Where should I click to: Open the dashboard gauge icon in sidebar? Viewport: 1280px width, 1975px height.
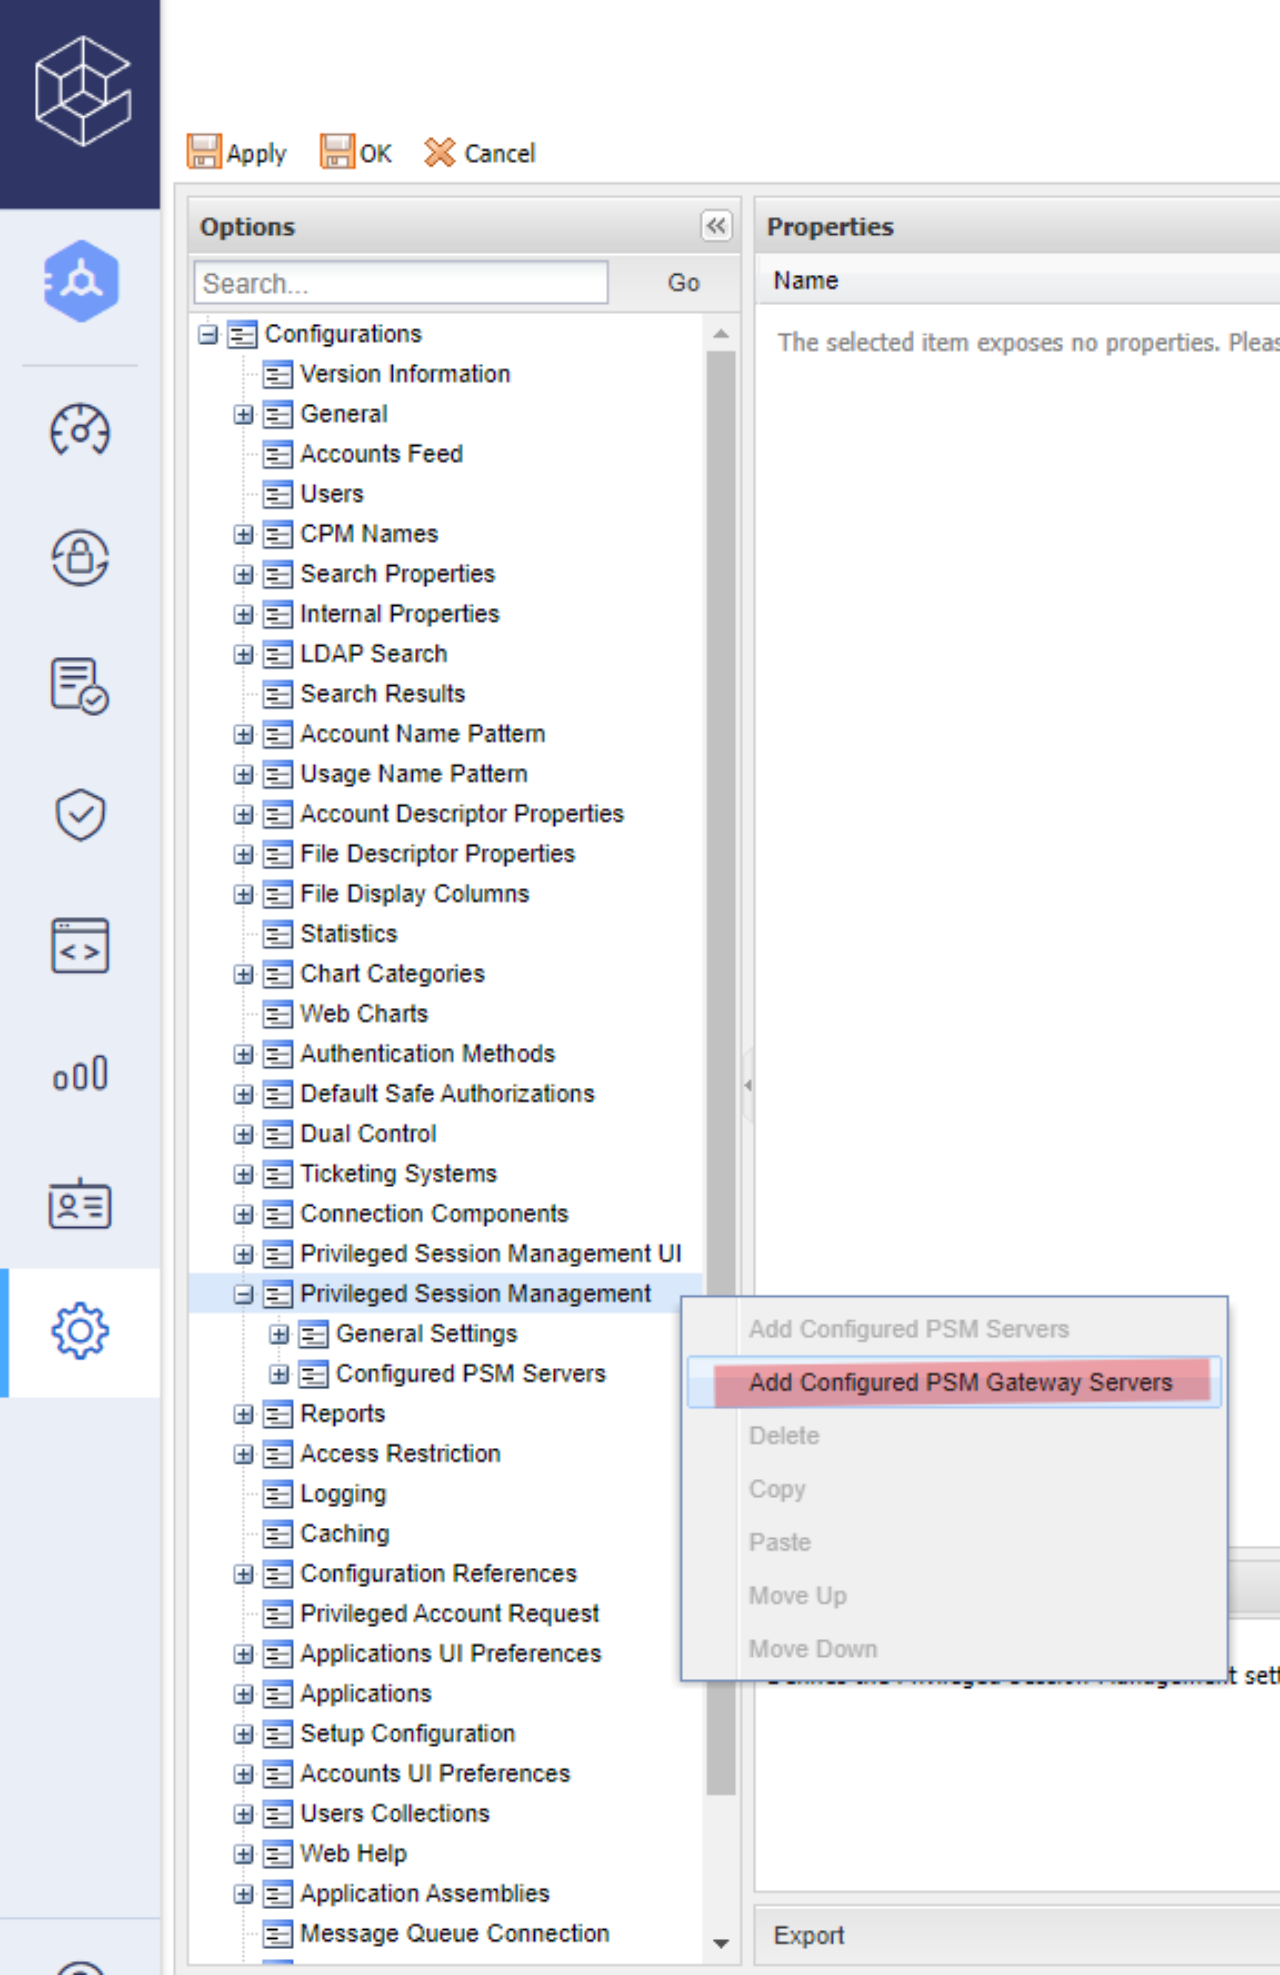[80, 430]
